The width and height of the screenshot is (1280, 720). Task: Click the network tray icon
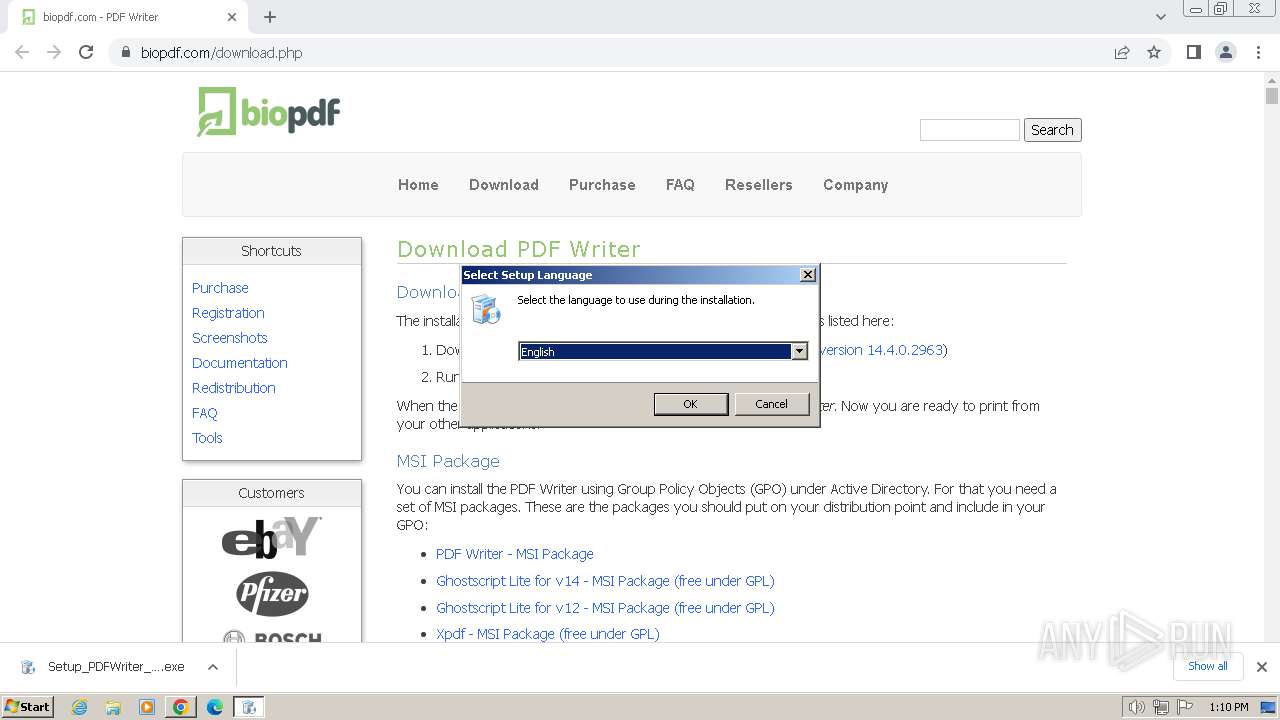[1161, 707]
